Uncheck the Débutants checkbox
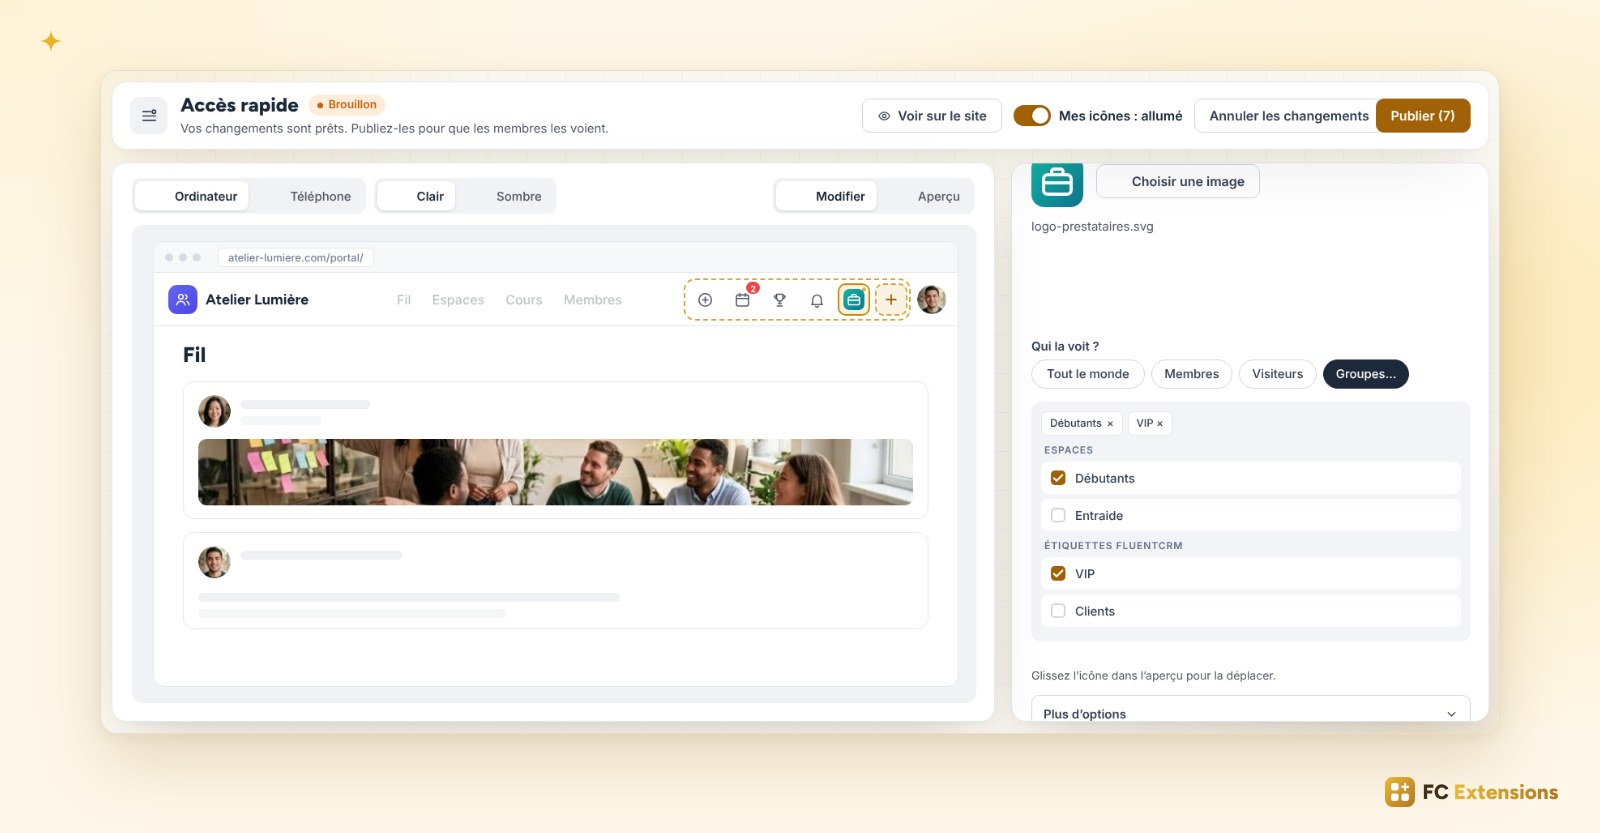 [x=1058, y=478]
